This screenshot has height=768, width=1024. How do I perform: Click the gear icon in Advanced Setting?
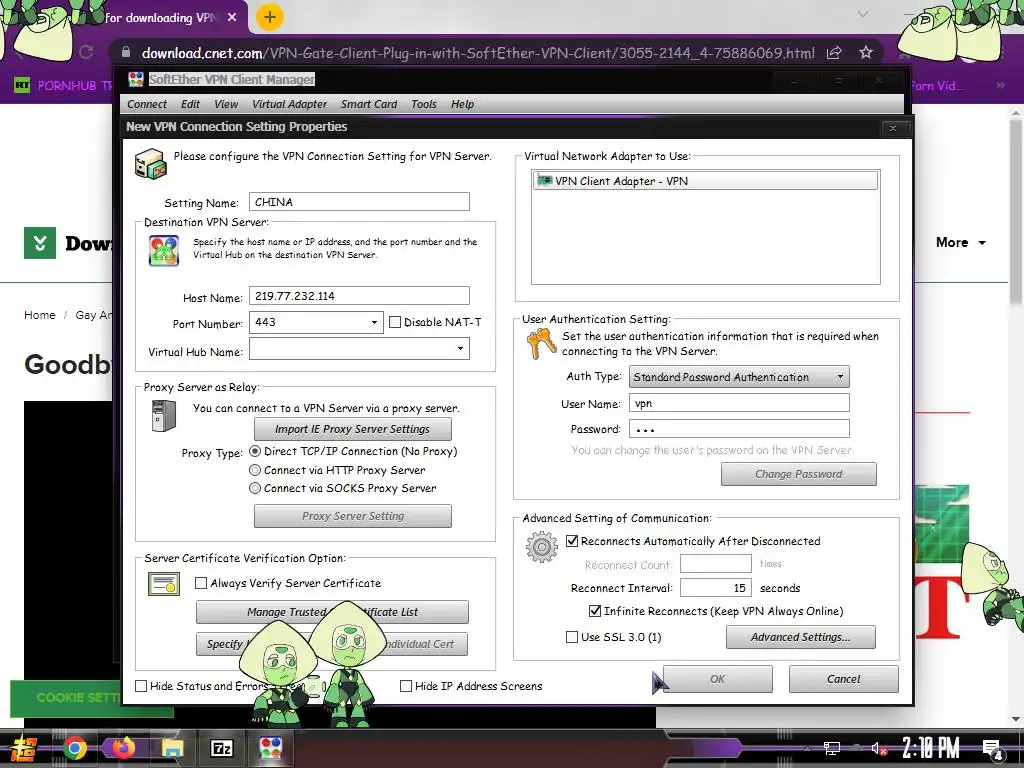coord(542,547)
